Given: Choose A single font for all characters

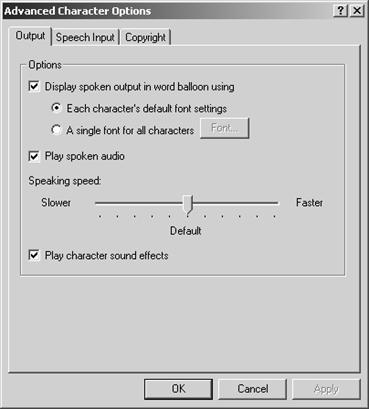Looking at the screenshot, I should (56, 129).
